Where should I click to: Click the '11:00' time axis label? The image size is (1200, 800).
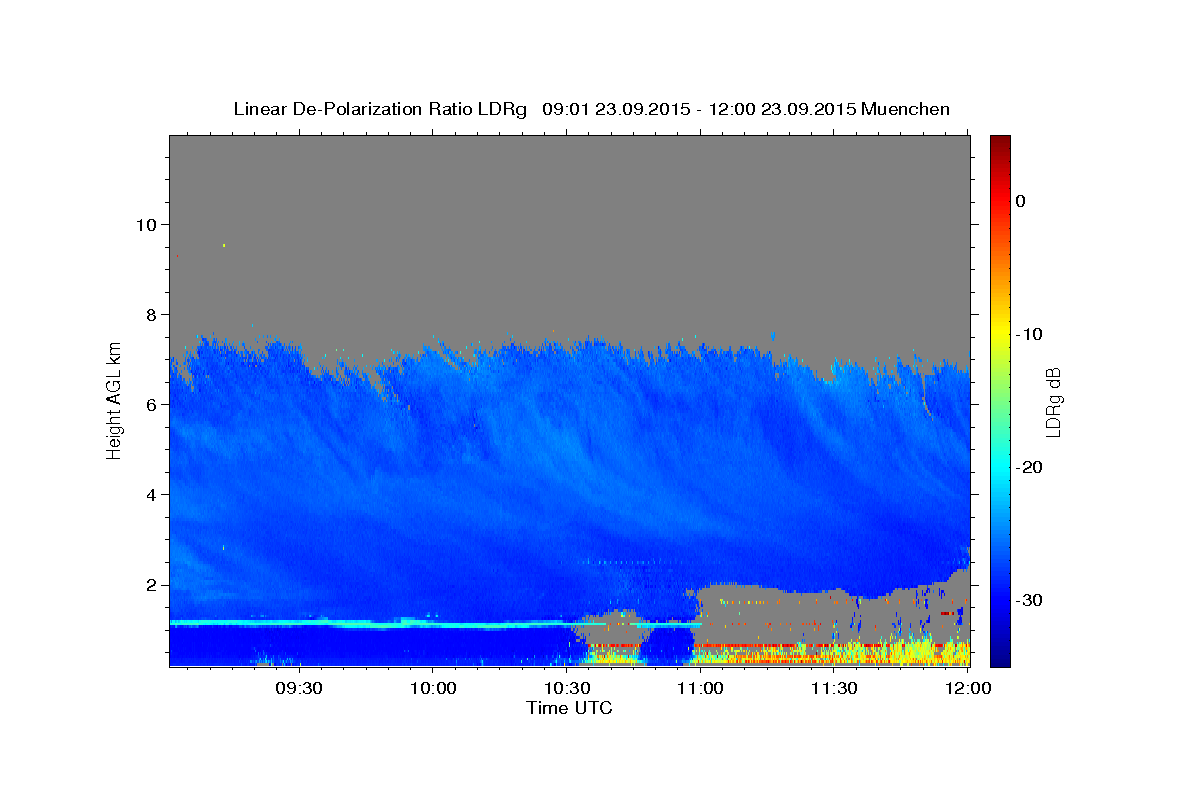(700, 688)
